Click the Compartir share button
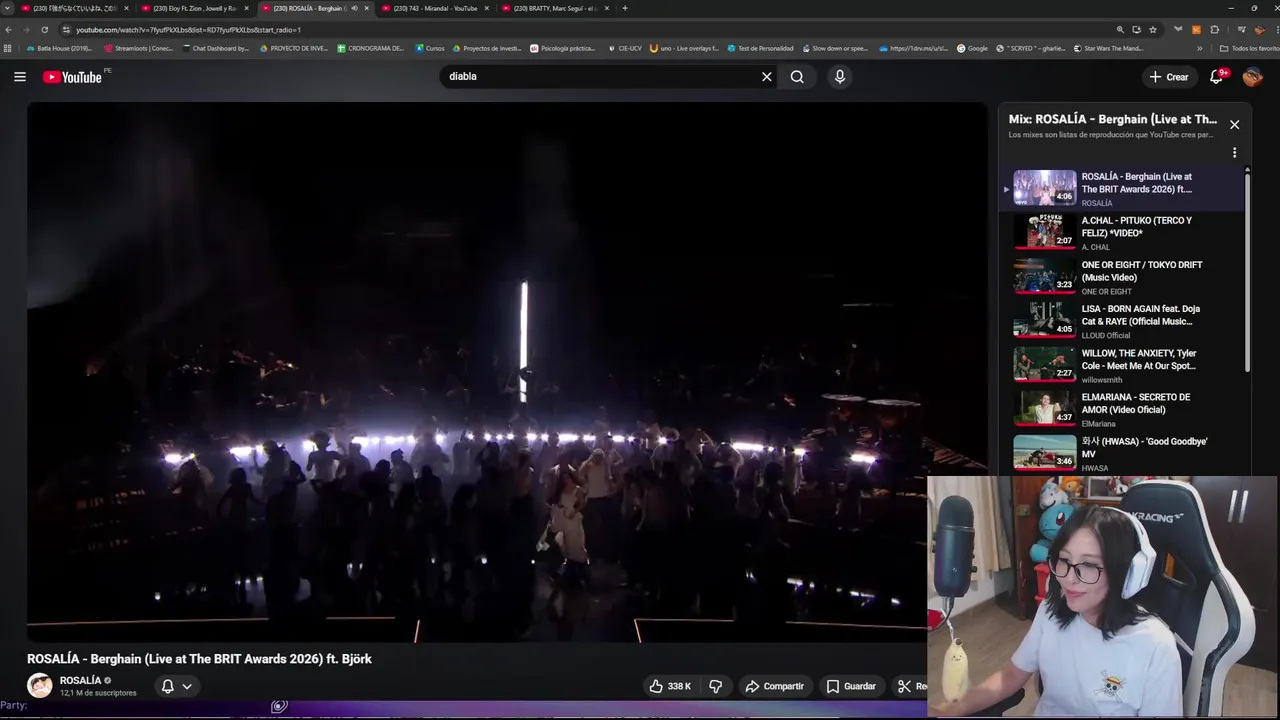 click(x=774, y=686)
